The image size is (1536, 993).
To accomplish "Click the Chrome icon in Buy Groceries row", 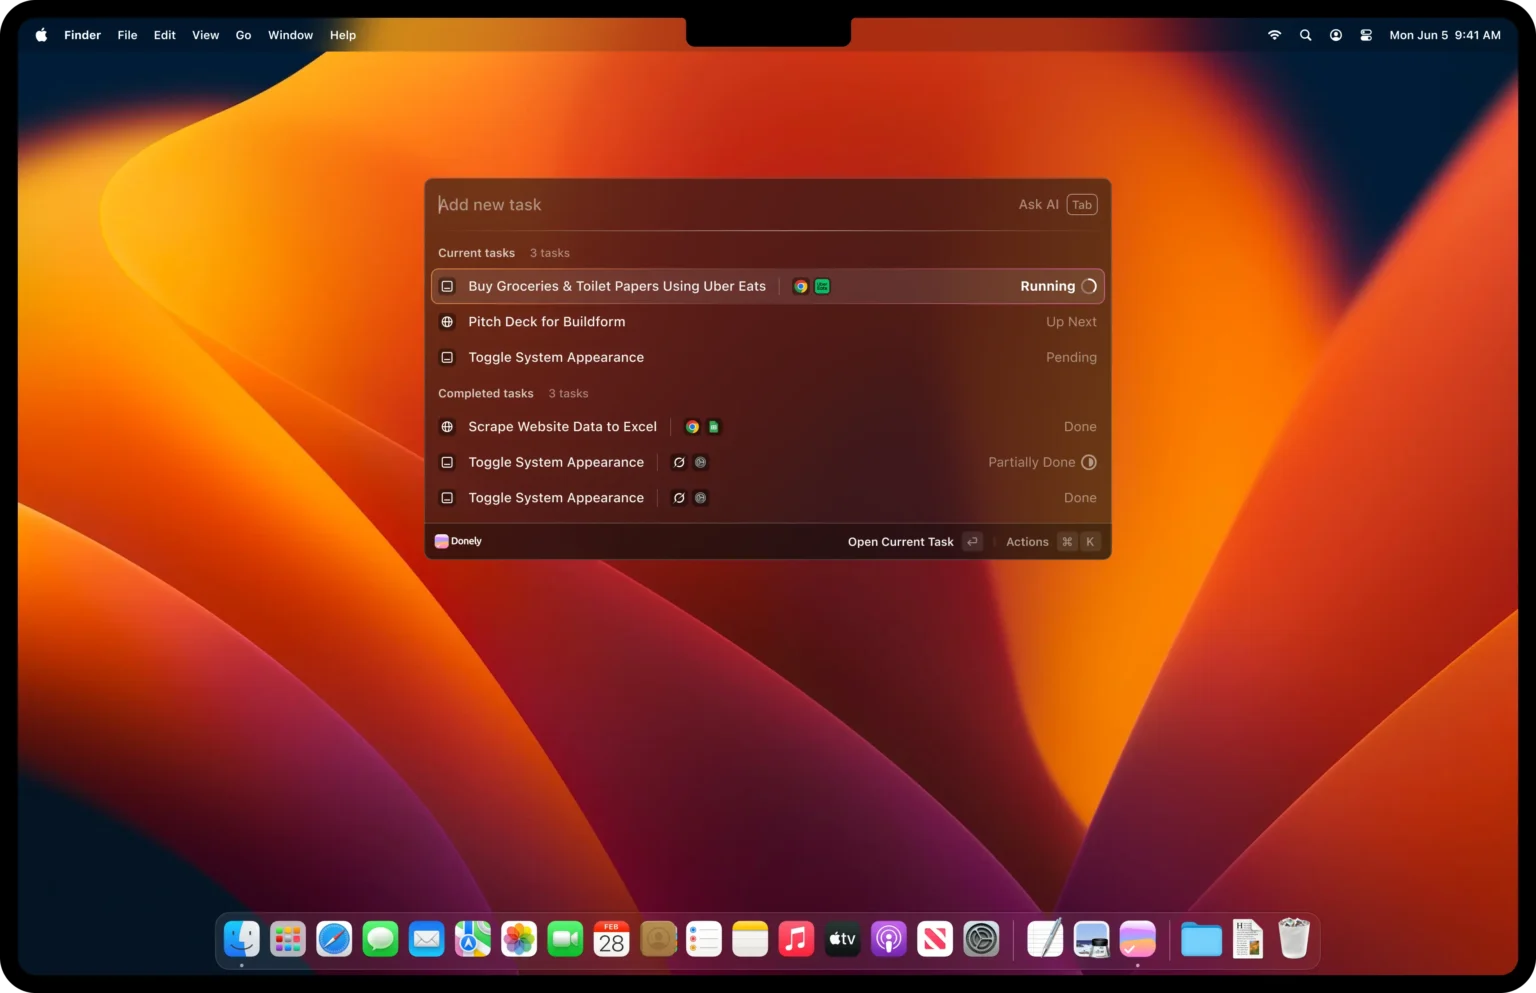I will click(x=801, y=286).
